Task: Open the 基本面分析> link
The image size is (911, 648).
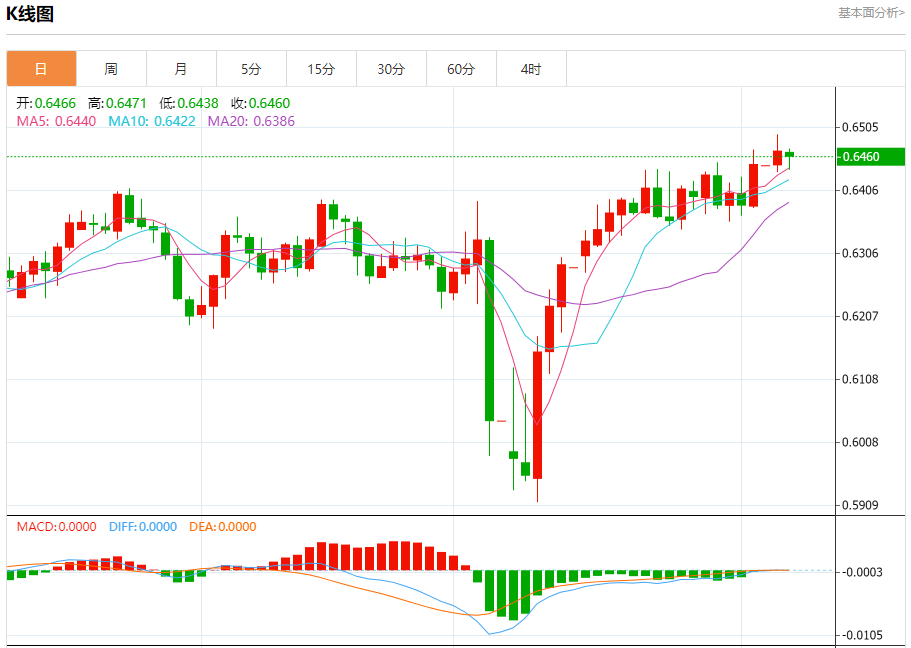Action: [871, 13]
